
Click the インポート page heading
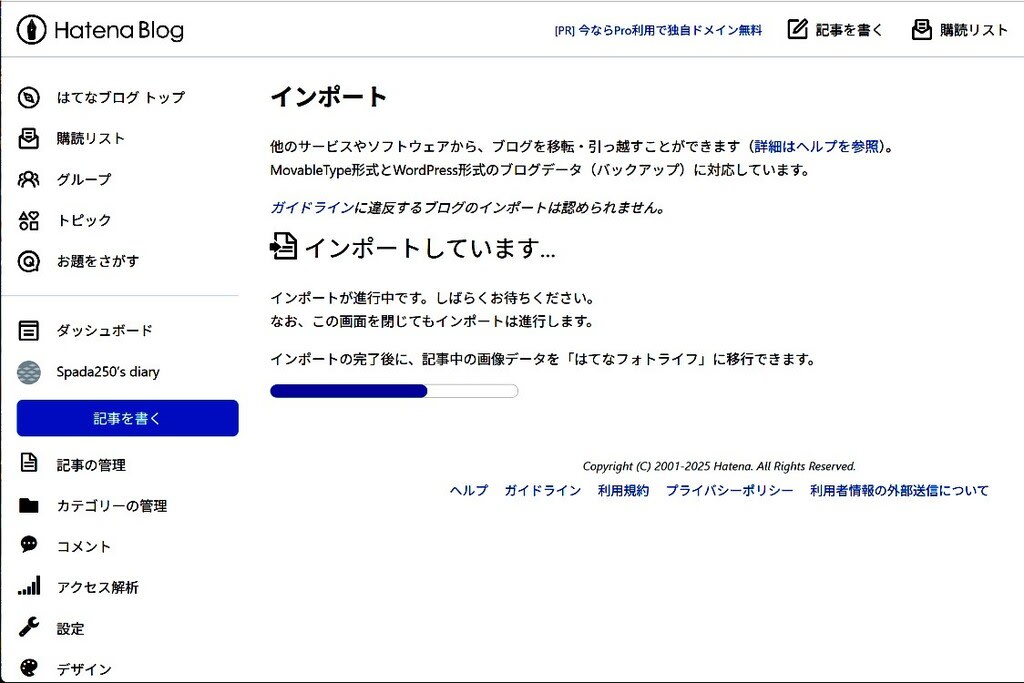tap(328, 97)
